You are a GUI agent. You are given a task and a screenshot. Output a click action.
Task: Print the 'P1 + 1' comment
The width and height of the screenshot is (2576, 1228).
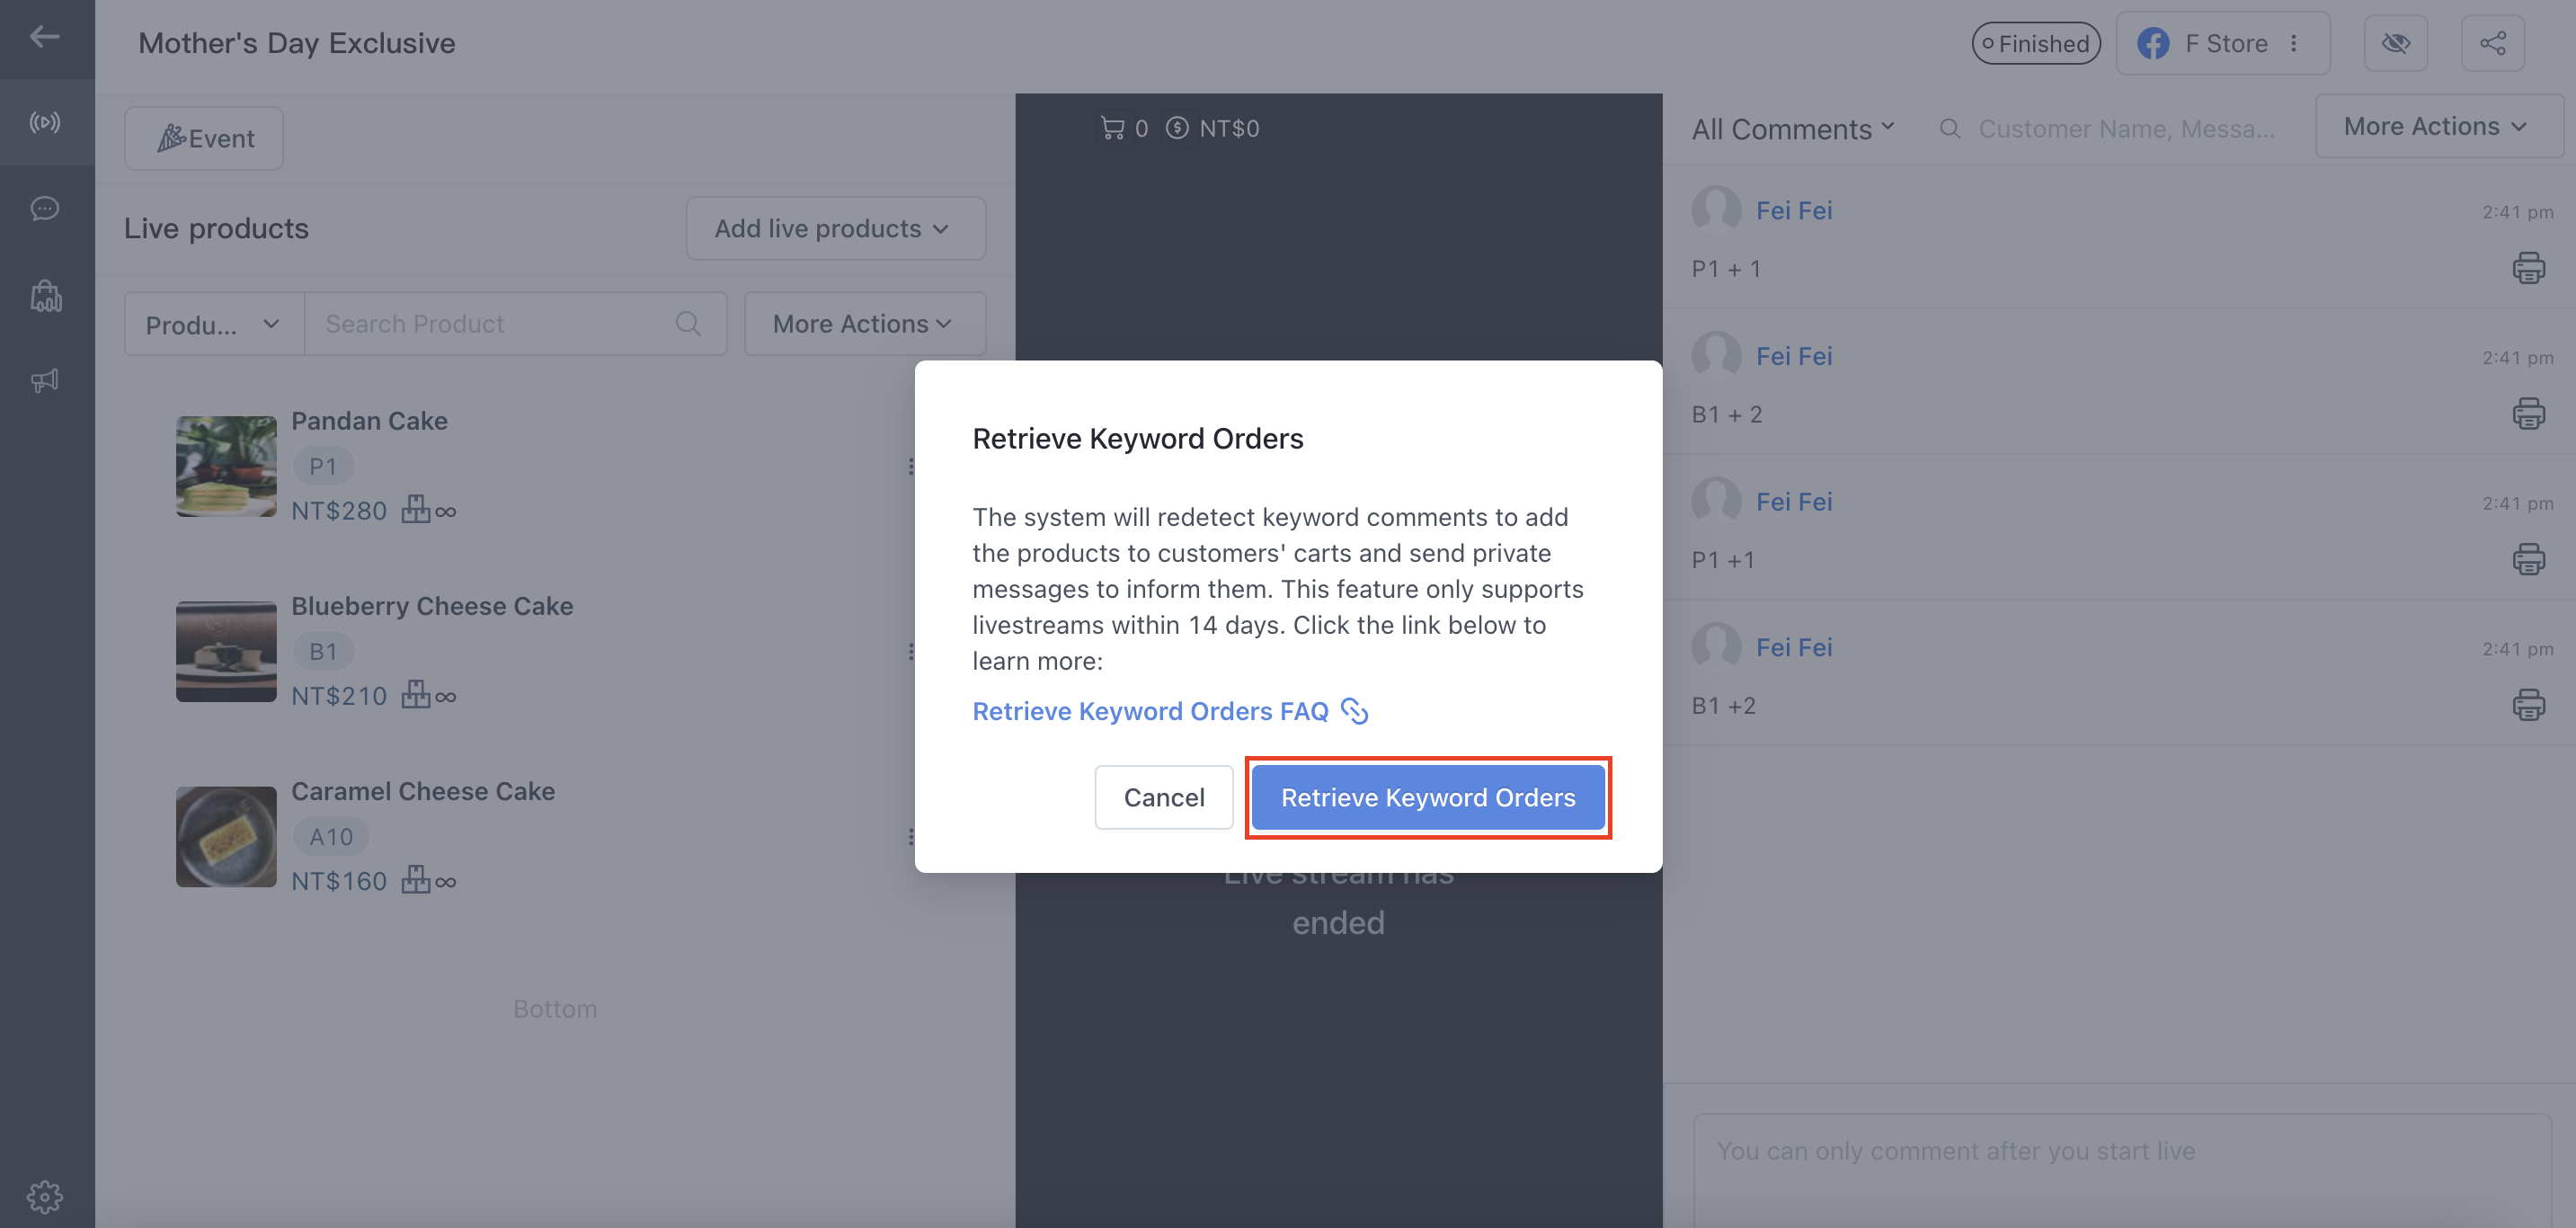click(x=2528, y=268)
